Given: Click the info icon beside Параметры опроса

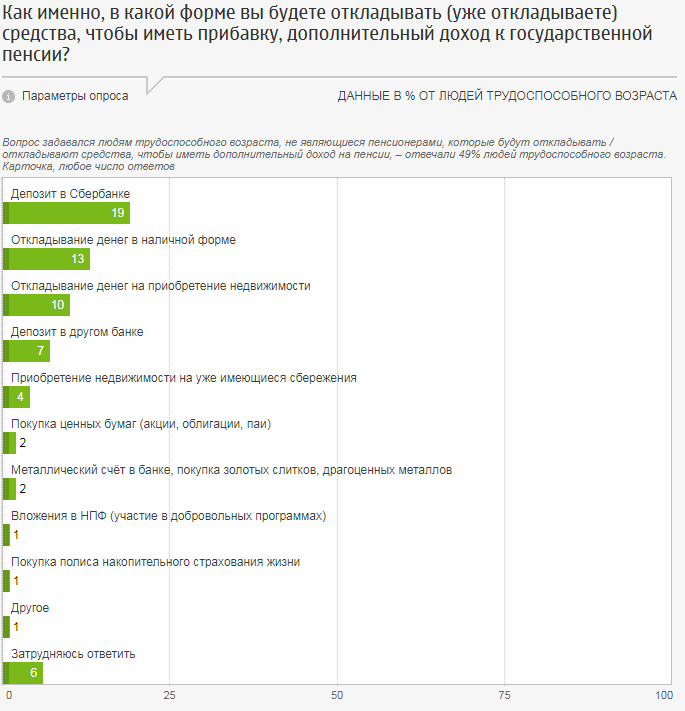Looking at the screenshot, I should 9,97.
